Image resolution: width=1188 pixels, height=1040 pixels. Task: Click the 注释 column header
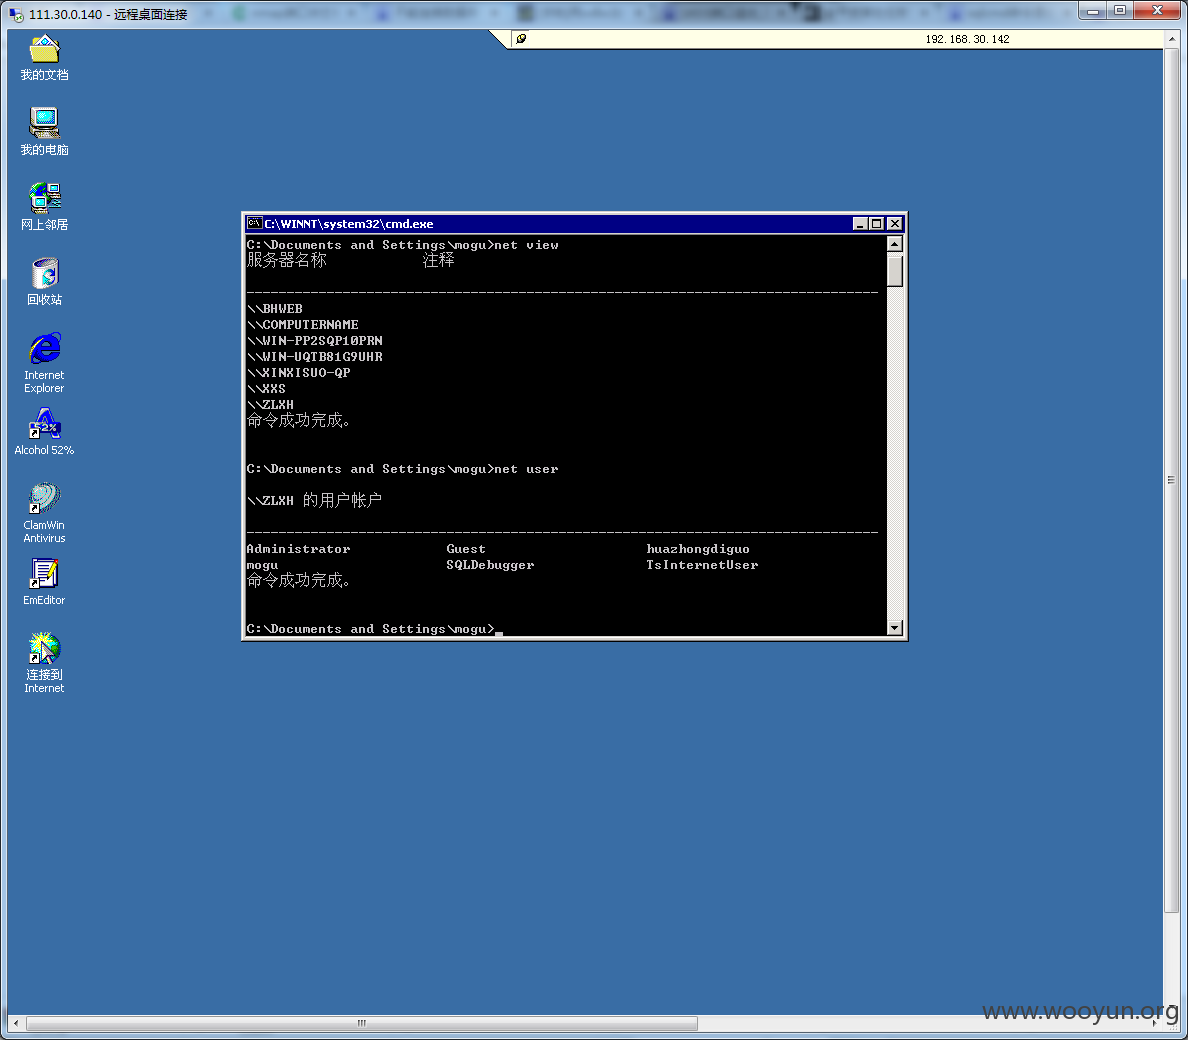[439, 260]
